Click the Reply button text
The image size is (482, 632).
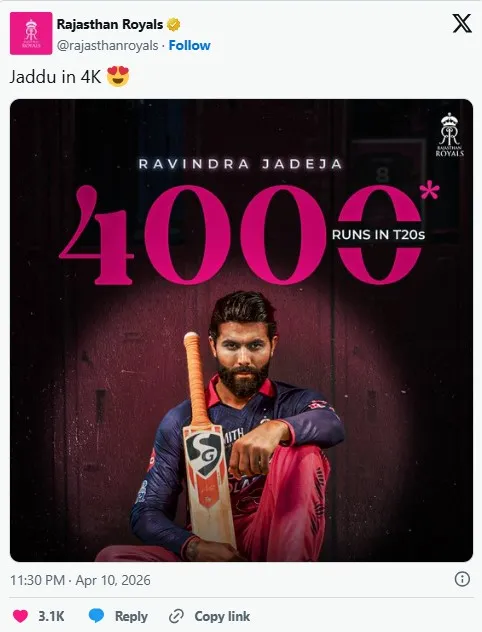pyautogui.click(x=131, y=616)
